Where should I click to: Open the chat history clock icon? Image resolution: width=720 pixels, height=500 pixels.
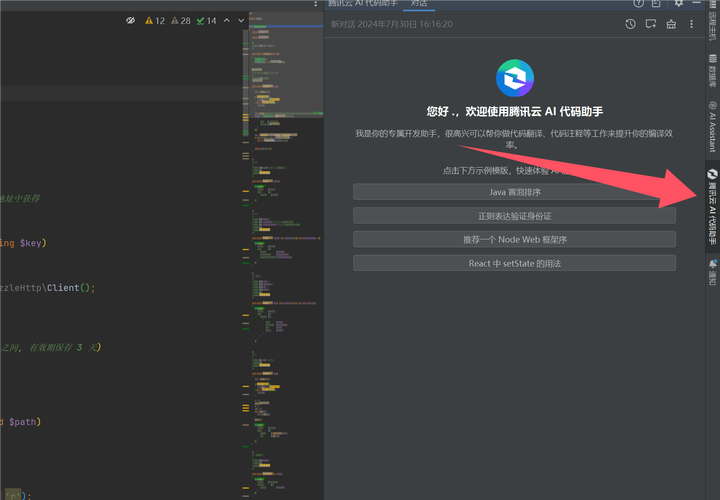tap(630, 24)
